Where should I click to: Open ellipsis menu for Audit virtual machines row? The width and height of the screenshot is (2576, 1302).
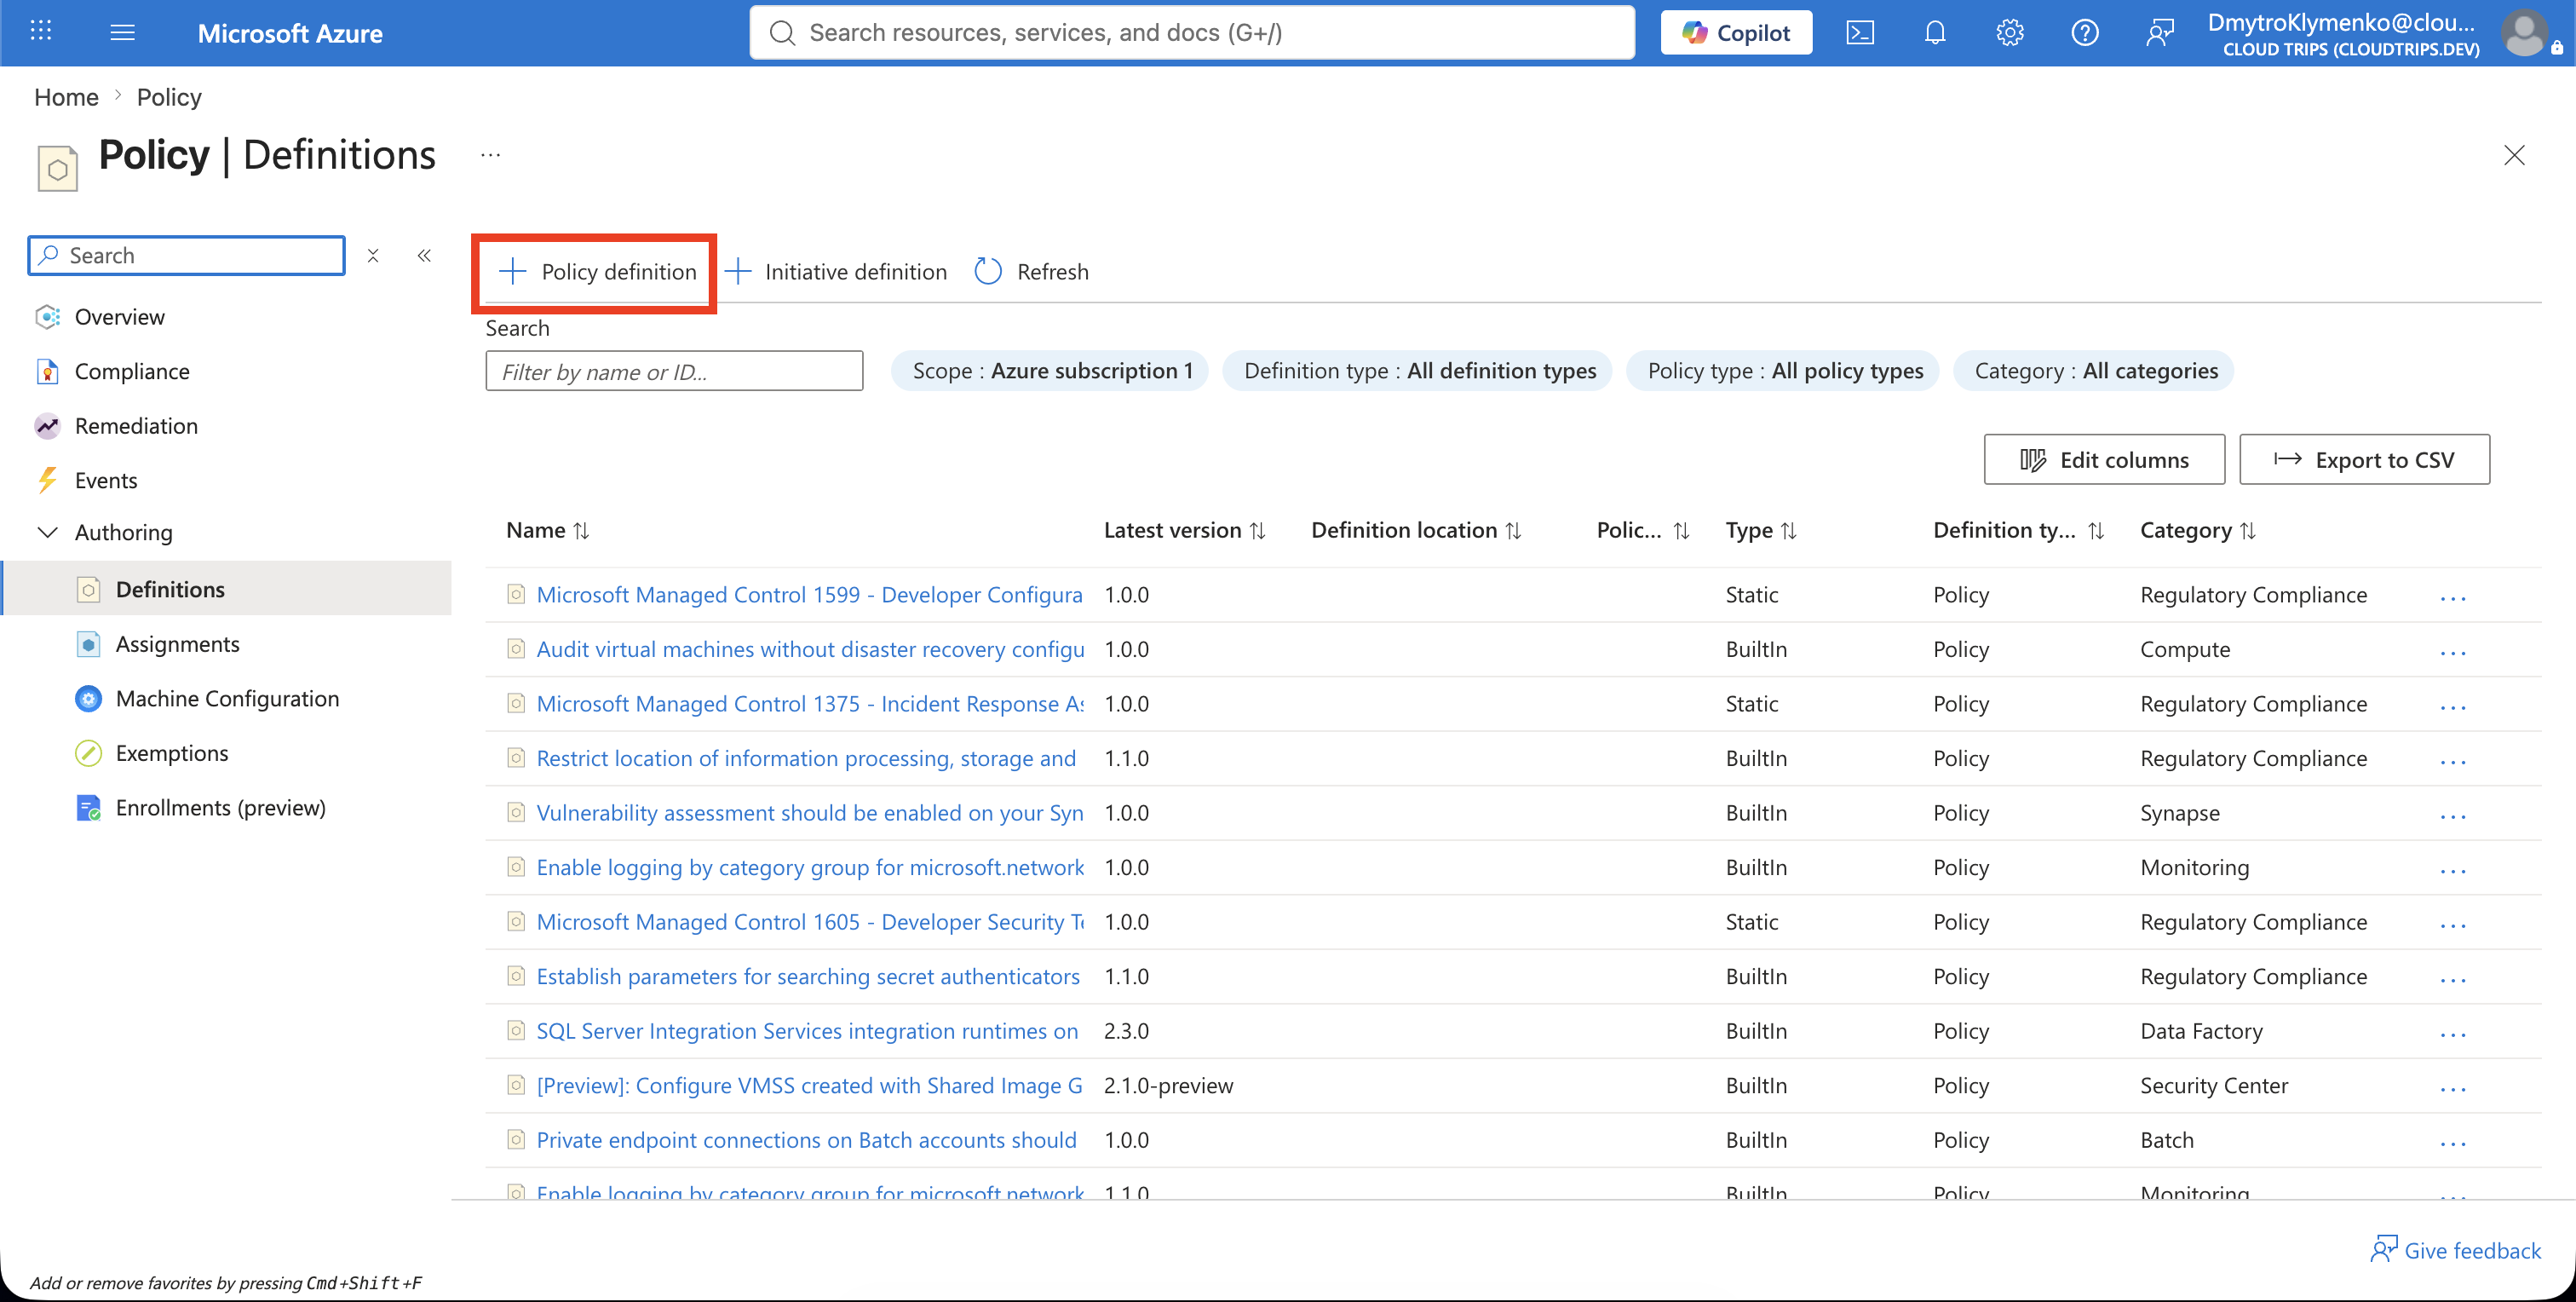[2453, 653]
